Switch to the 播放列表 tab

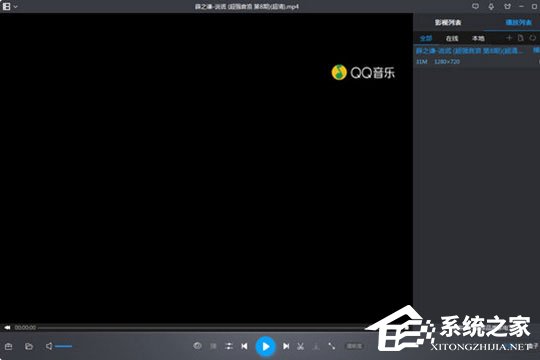[x=518, y=23]
